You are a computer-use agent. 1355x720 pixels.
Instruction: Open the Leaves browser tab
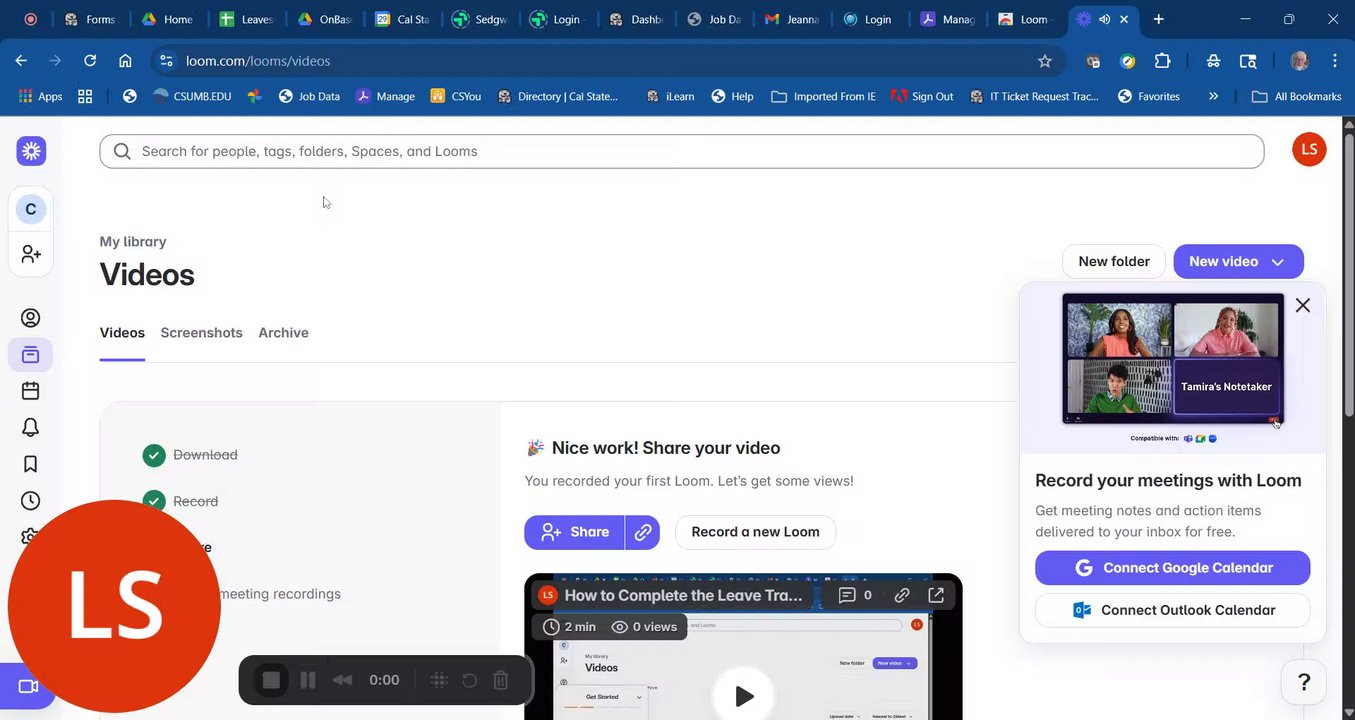click(246, 19)
